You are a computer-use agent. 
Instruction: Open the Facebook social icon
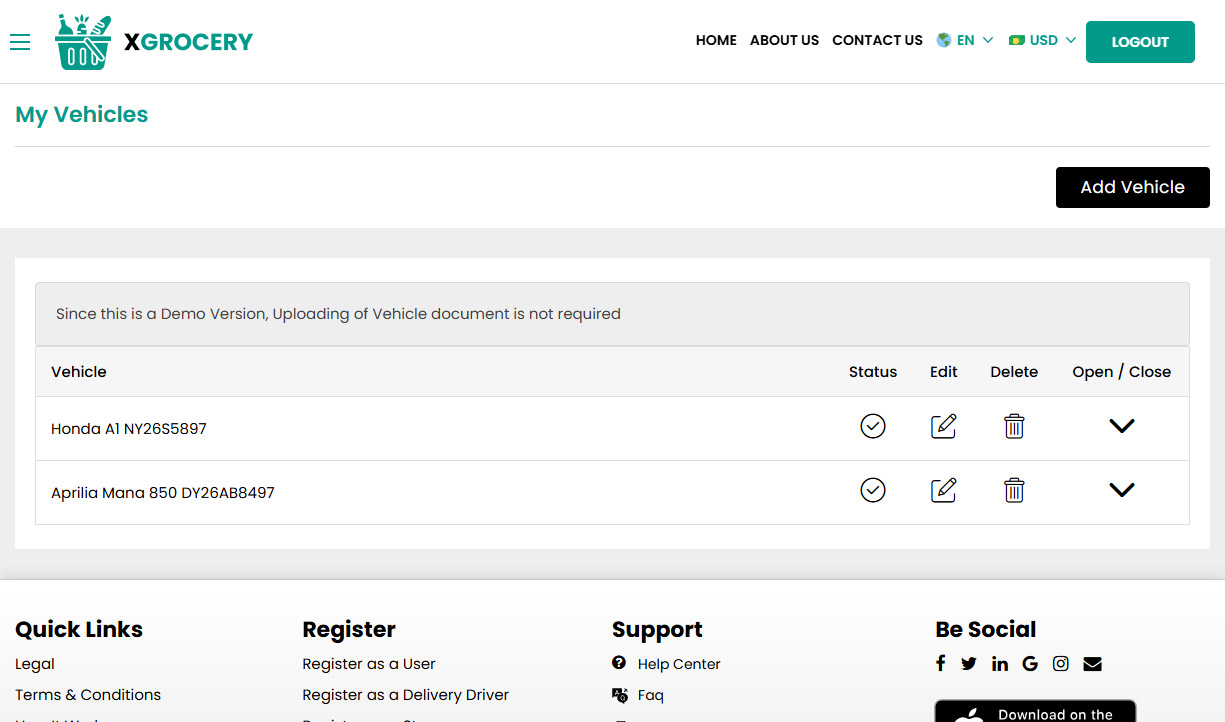pyautogui.click(x=940, y=664)
